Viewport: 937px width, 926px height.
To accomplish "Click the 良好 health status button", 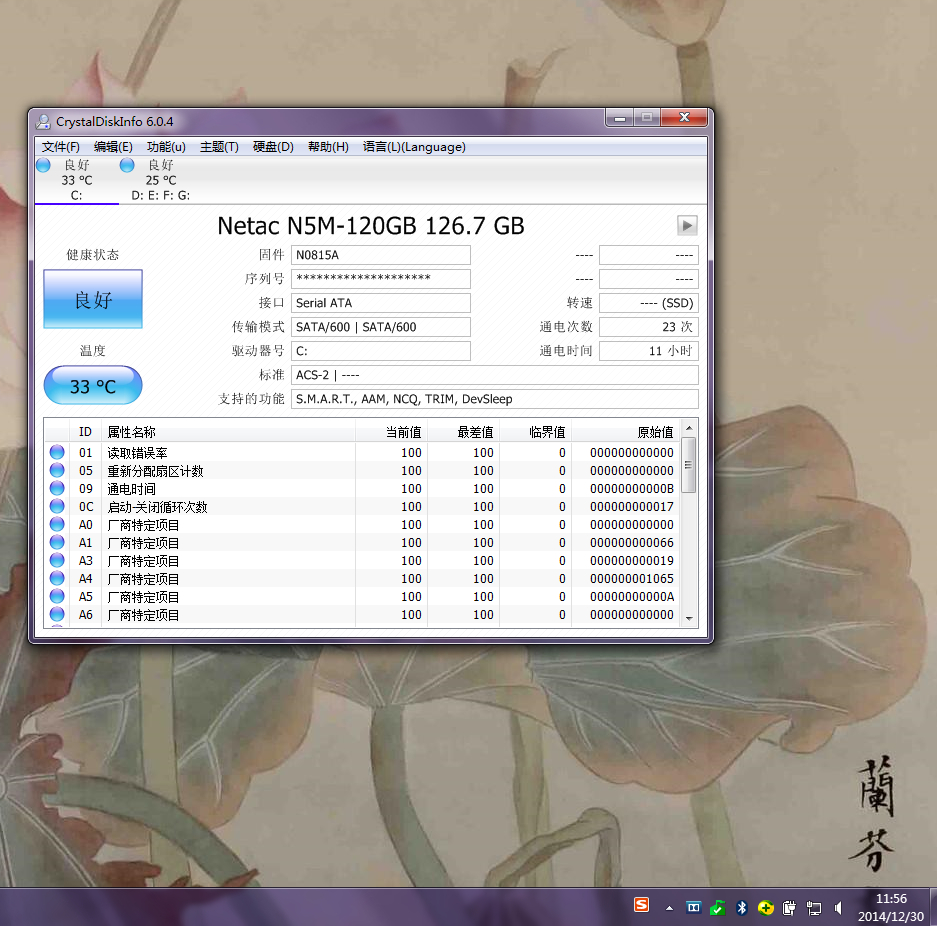I will [93, 299].
